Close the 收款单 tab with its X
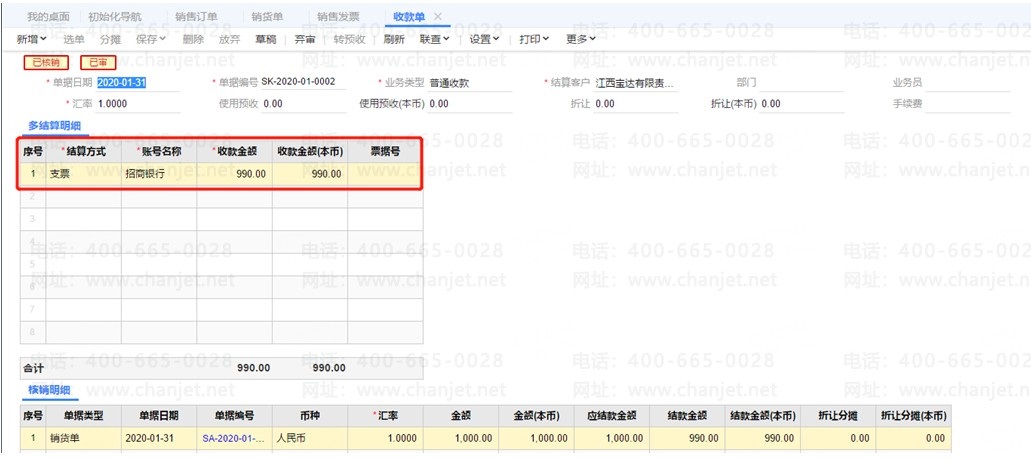 point(439,16)
